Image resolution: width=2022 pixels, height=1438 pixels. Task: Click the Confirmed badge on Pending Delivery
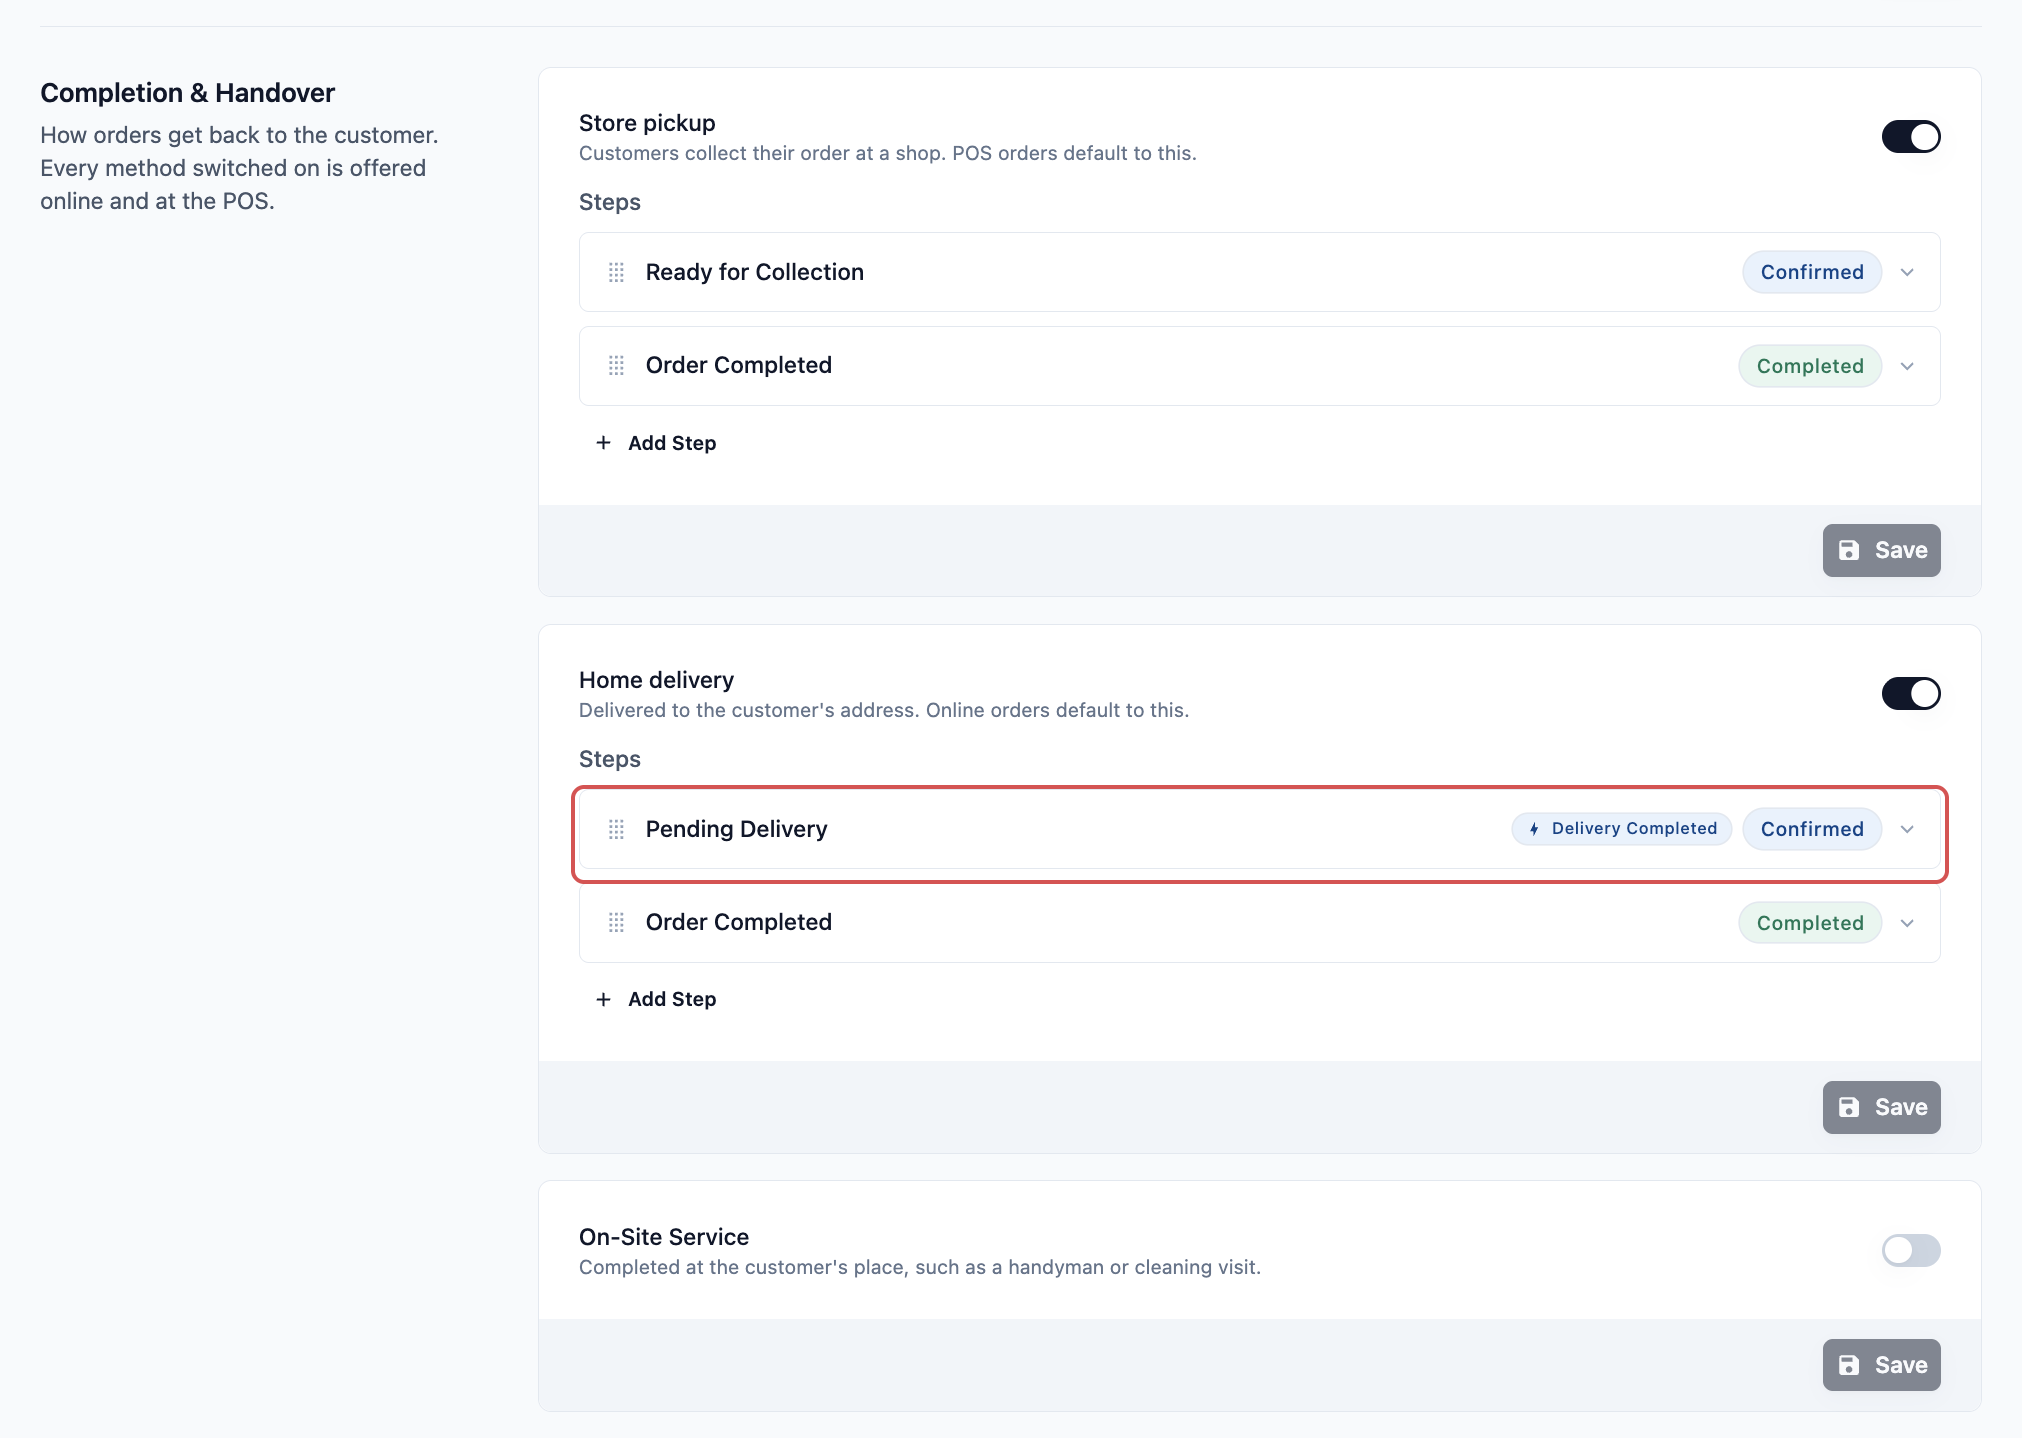coord(1811,829)
